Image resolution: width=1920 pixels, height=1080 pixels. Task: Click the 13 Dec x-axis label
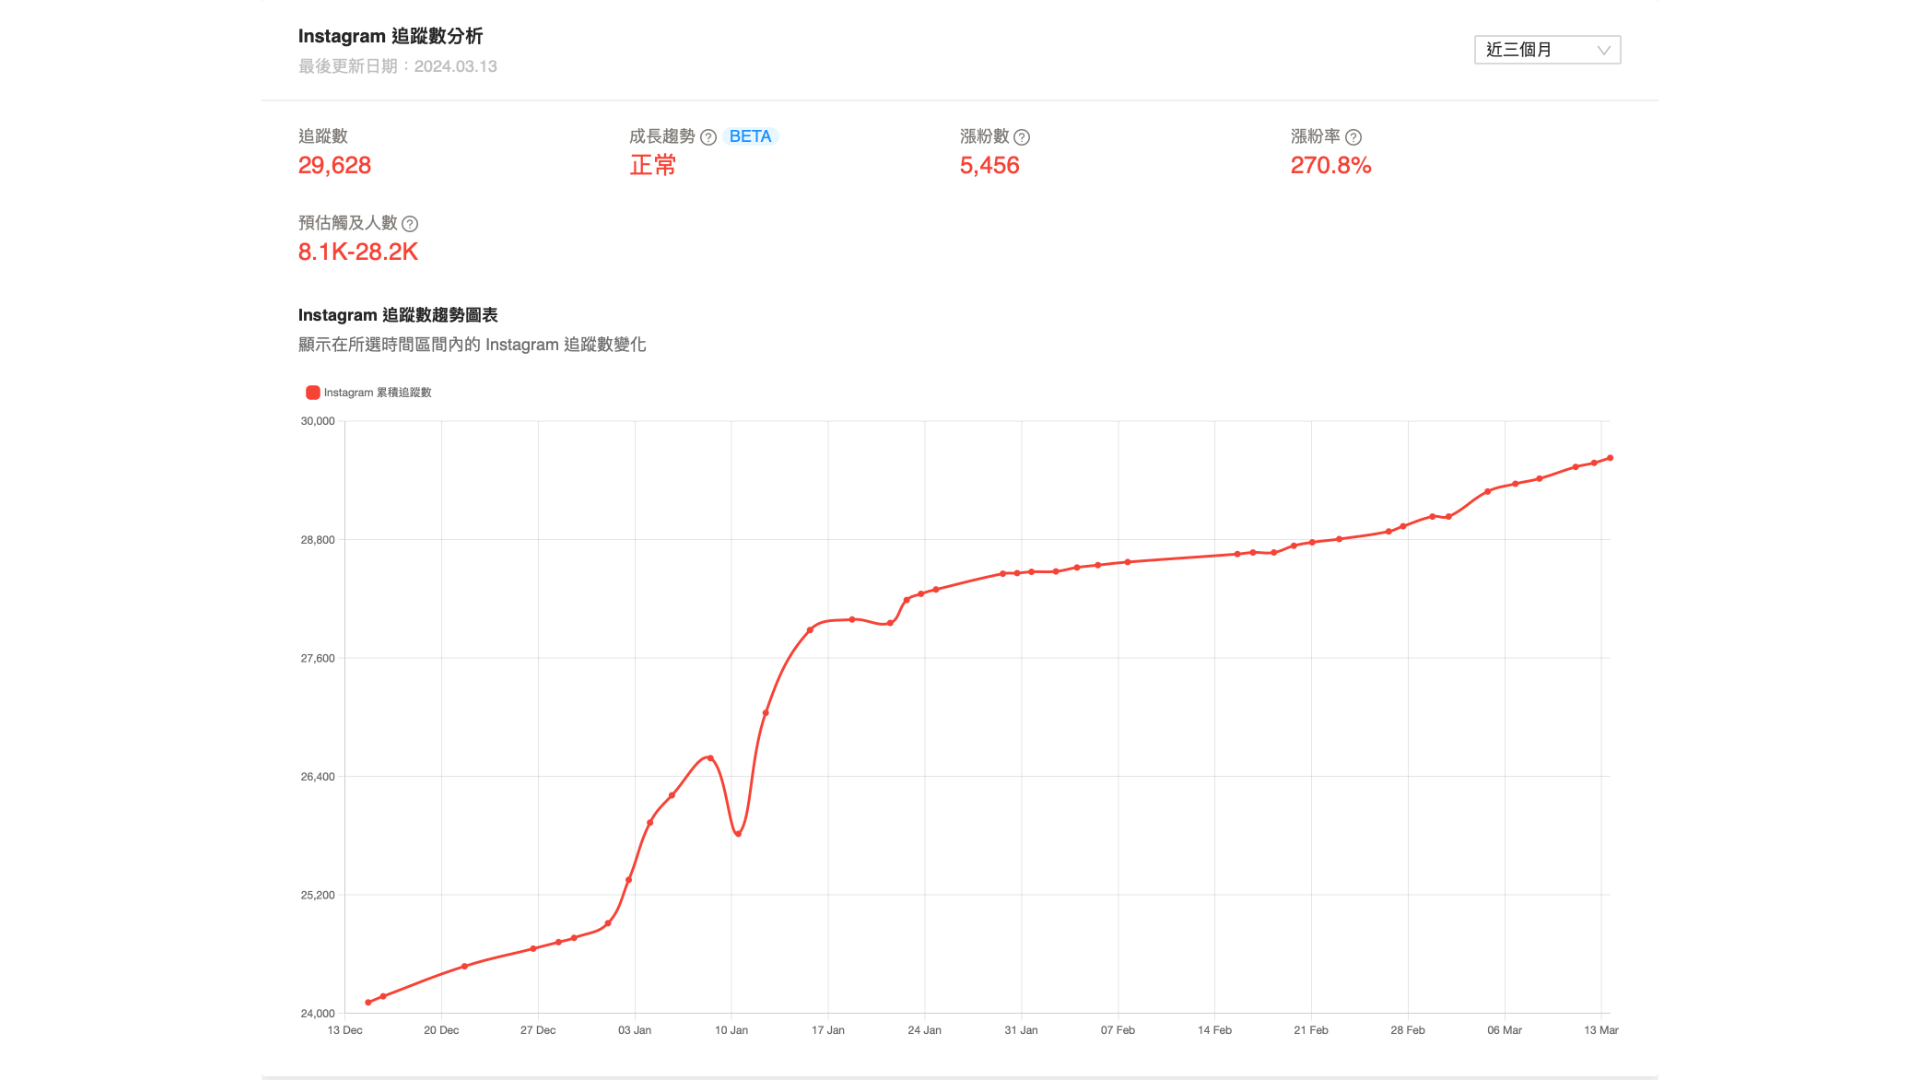[x=345, y=1030]
